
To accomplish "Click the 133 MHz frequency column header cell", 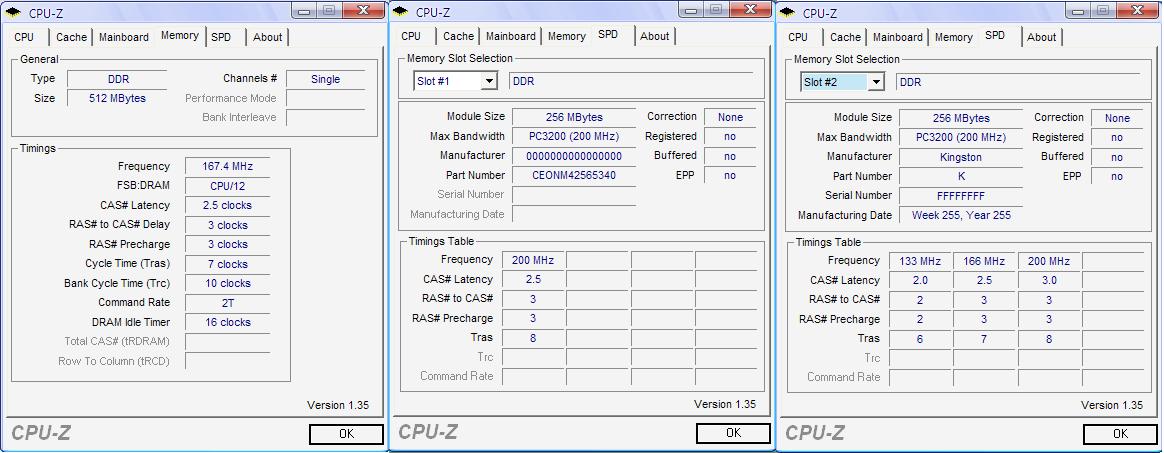I will [920, 261].
